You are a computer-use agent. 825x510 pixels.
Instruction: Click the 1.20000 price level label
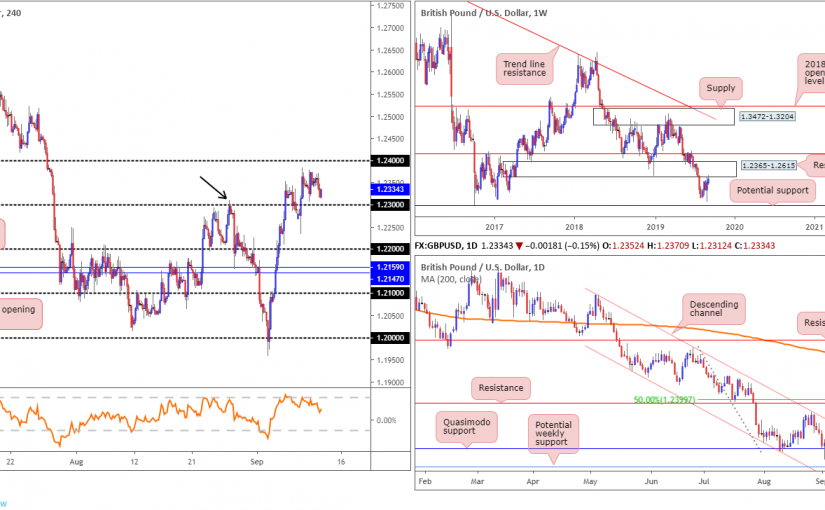391,338
